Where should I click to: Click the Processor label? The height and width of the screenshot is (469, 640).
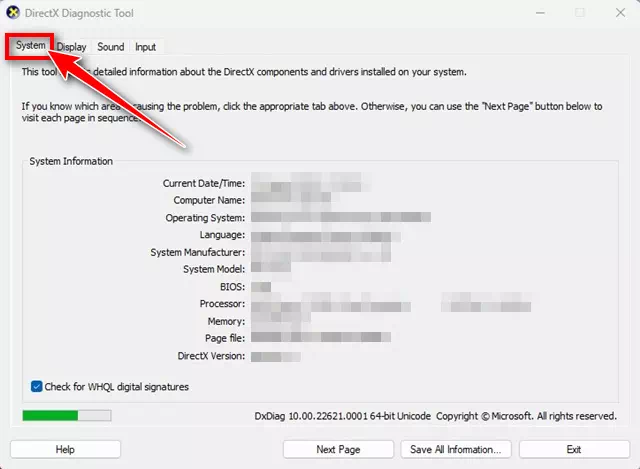[222, 304]
